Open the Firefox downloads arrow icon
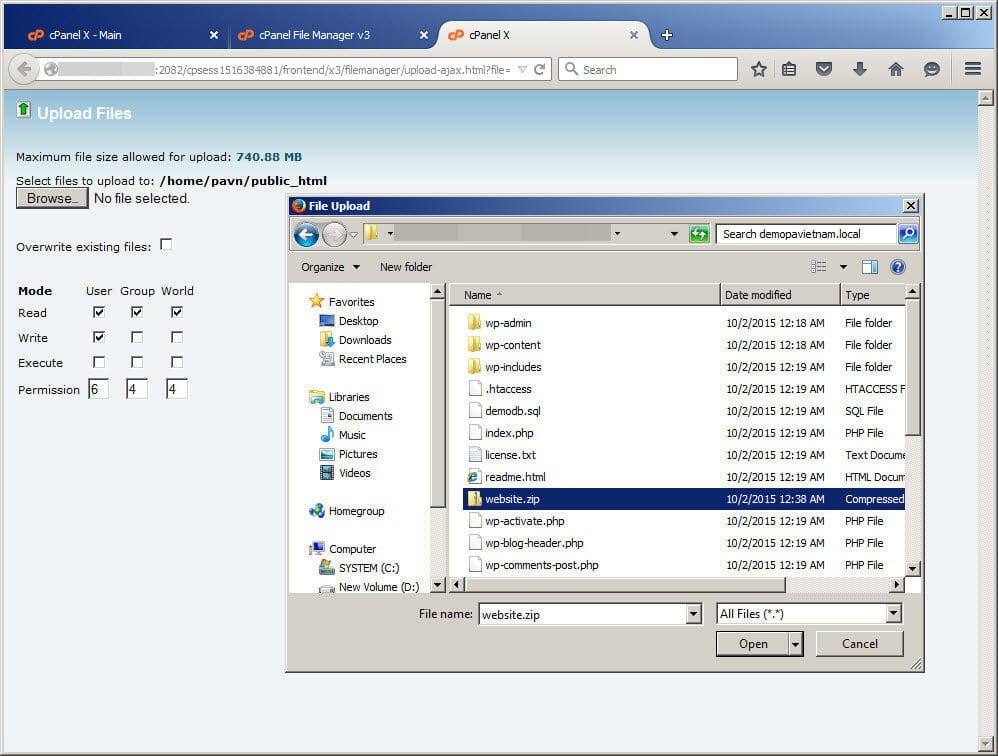This screenshot has height=756, width=998. (859, 69)
